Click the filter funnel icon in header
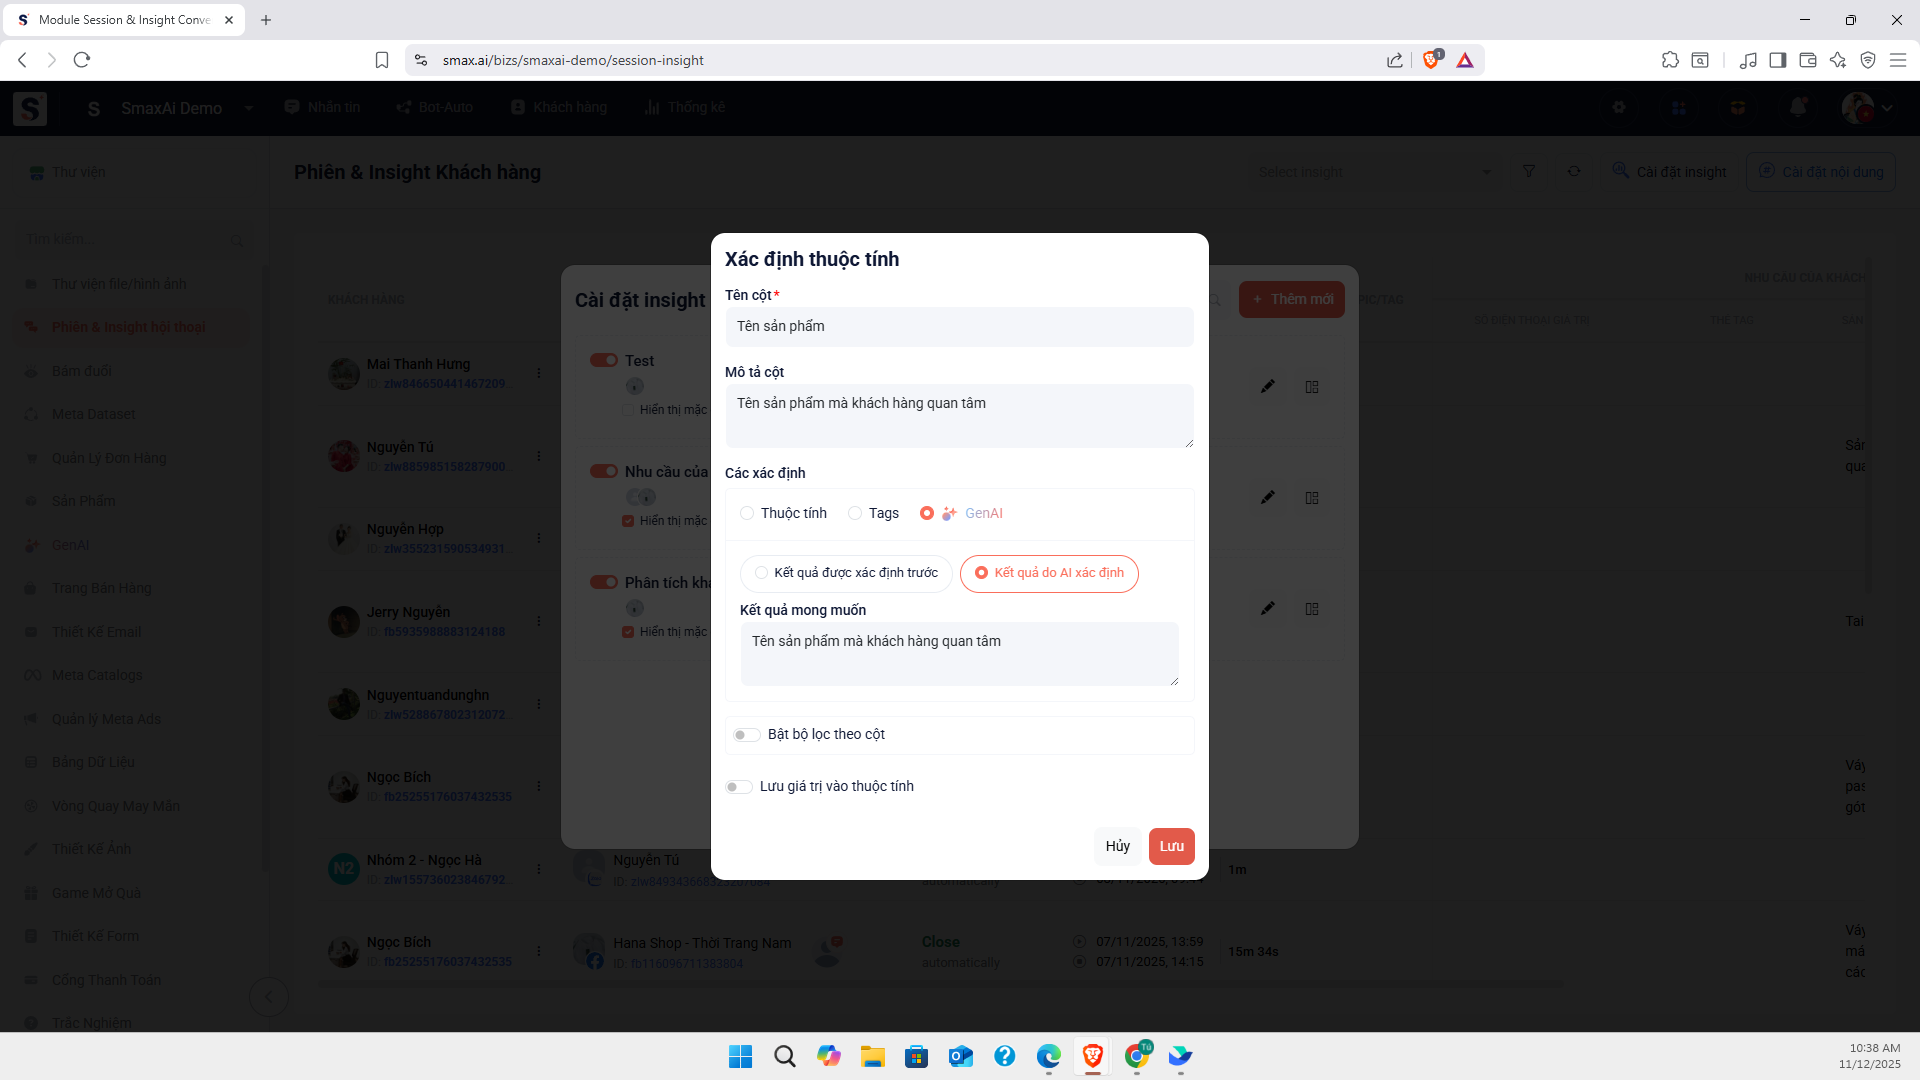This screenshot has height=1080, width=1920. (x=1528, y=172)
